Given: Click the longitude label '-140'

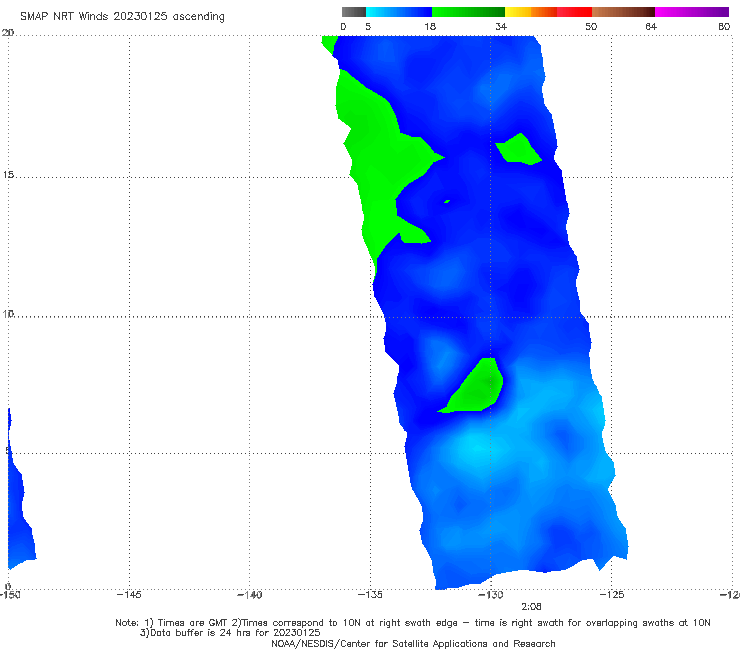Looking at the screenshot, I should click(x=249, y=595).
